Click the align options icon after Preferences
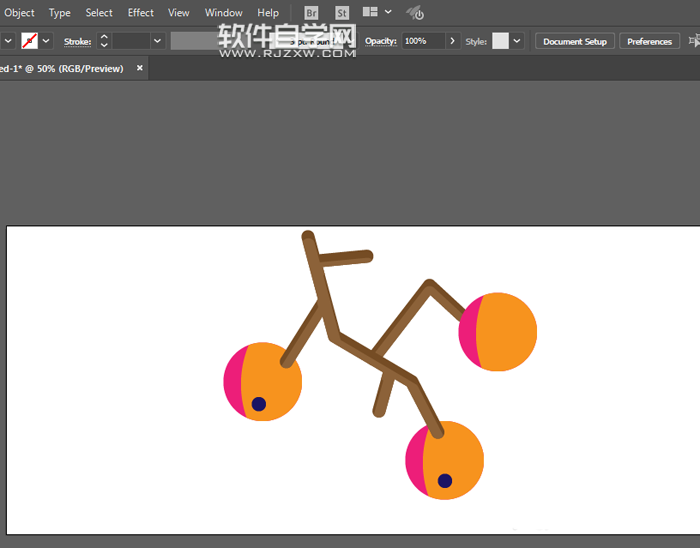 coord(694,41)
